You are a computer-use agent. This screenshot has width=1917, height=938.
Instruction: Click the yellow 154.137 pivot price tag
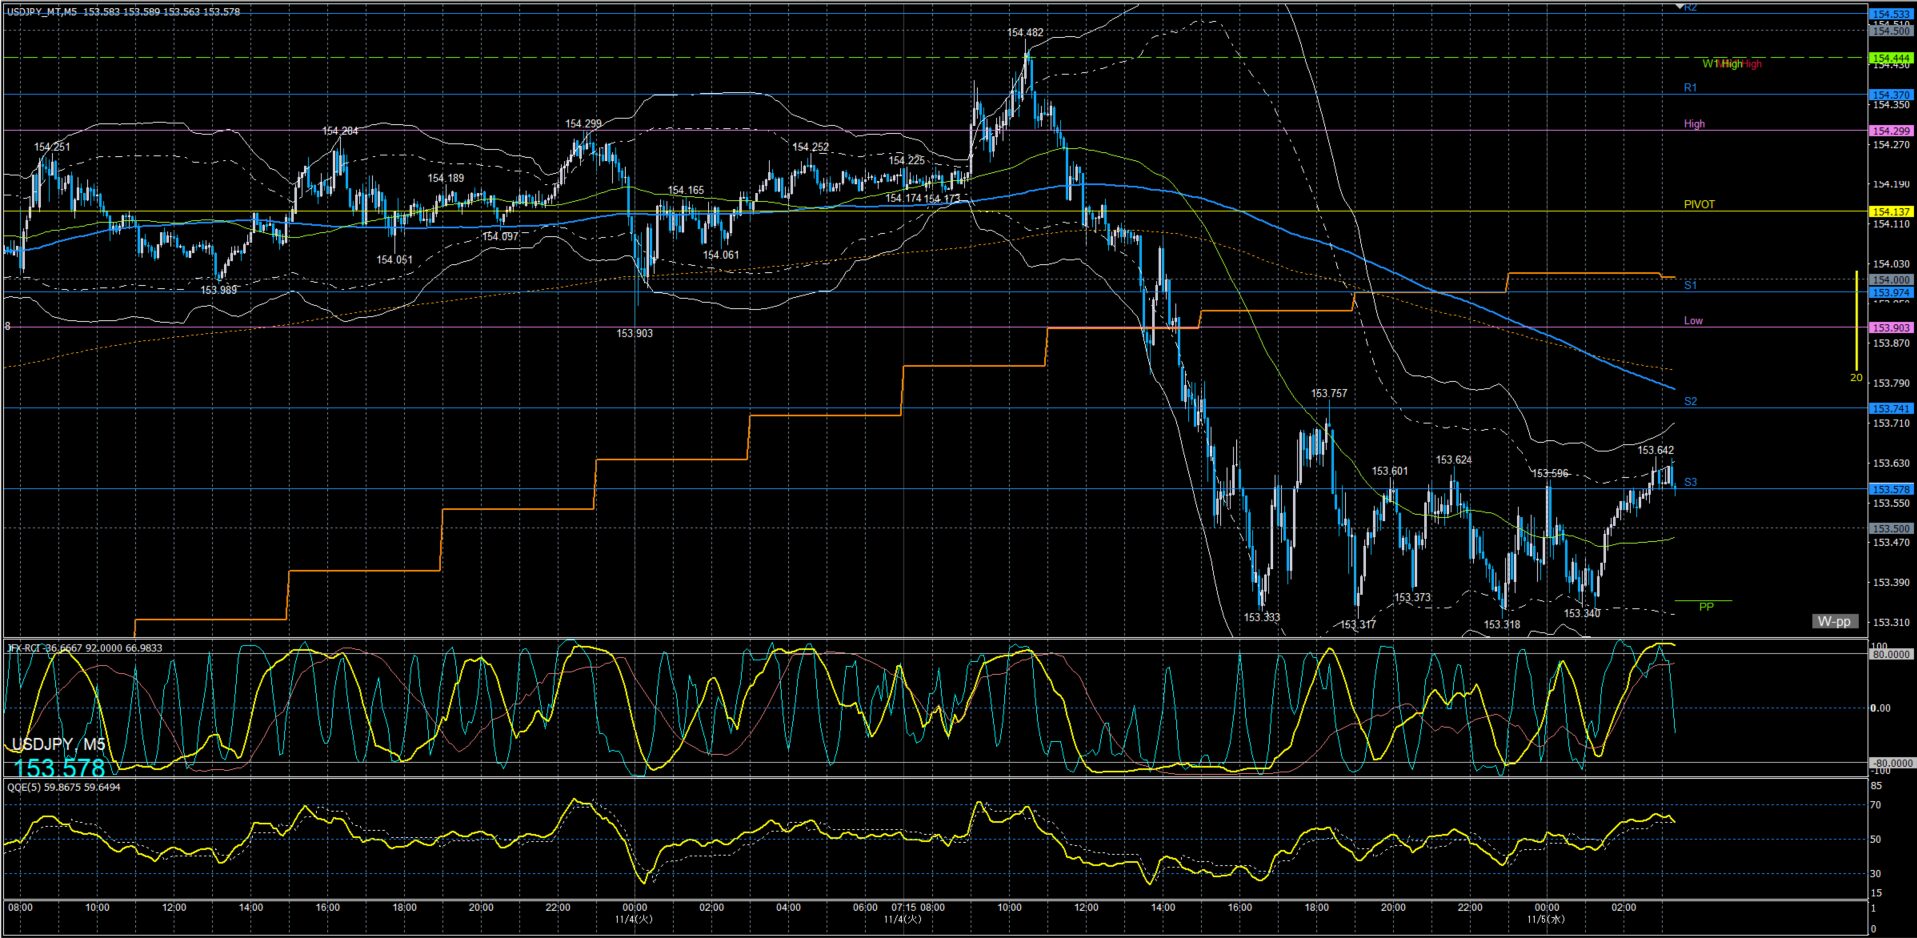click(1890, 212)
